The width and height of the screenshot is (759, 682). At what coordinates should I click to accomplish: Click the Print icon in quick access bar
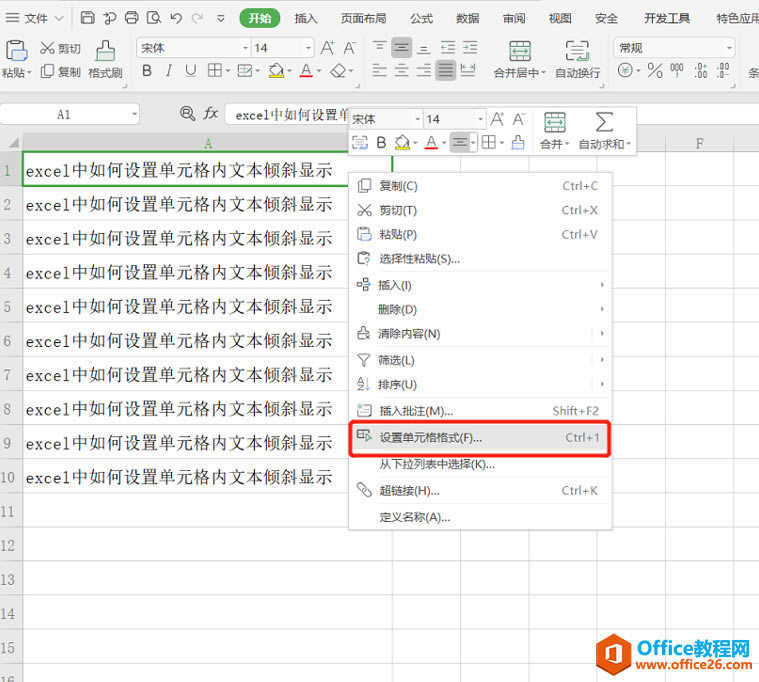(x=132, y=18)
